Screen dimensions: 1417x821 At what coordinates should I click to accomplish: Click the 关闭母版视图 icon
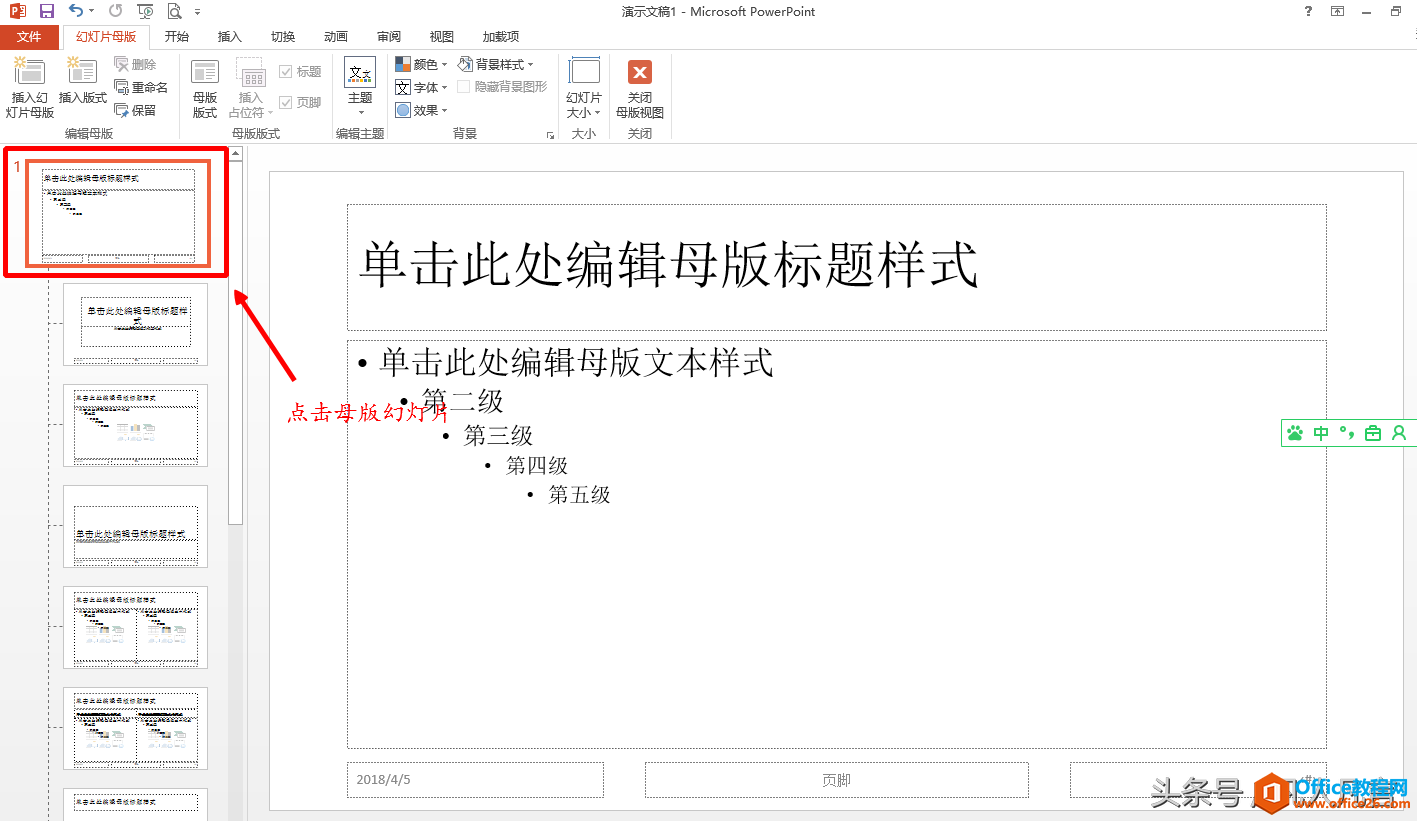(x=640, y=87)
